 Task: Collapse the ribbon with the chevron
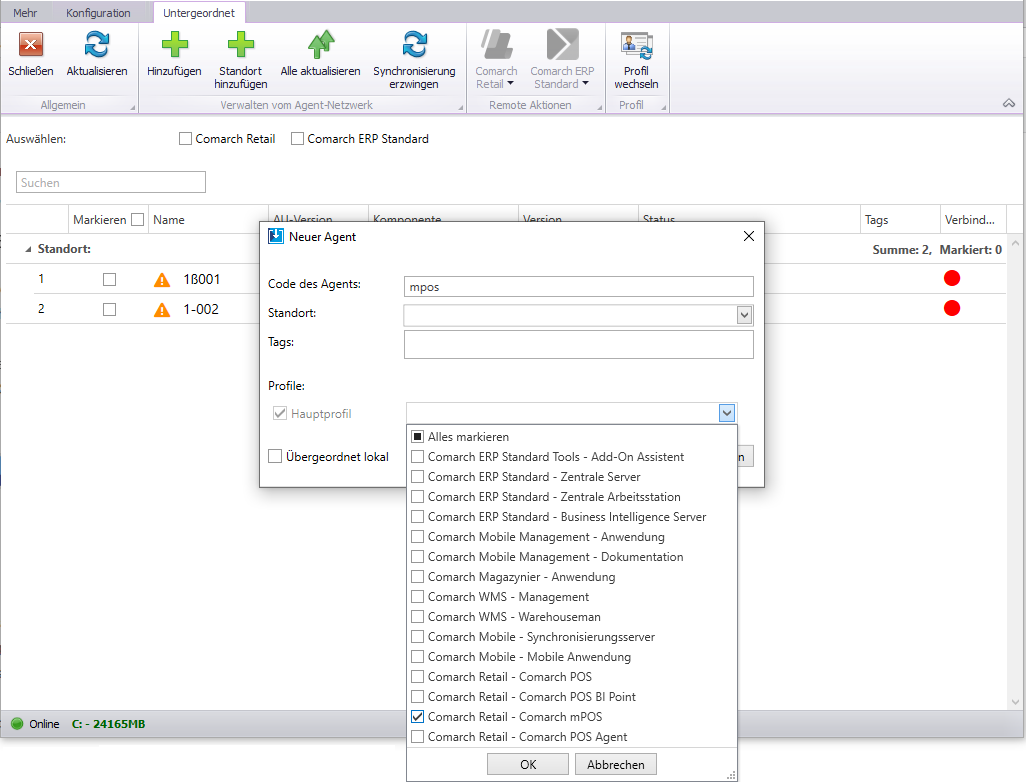click(1009, 103)
